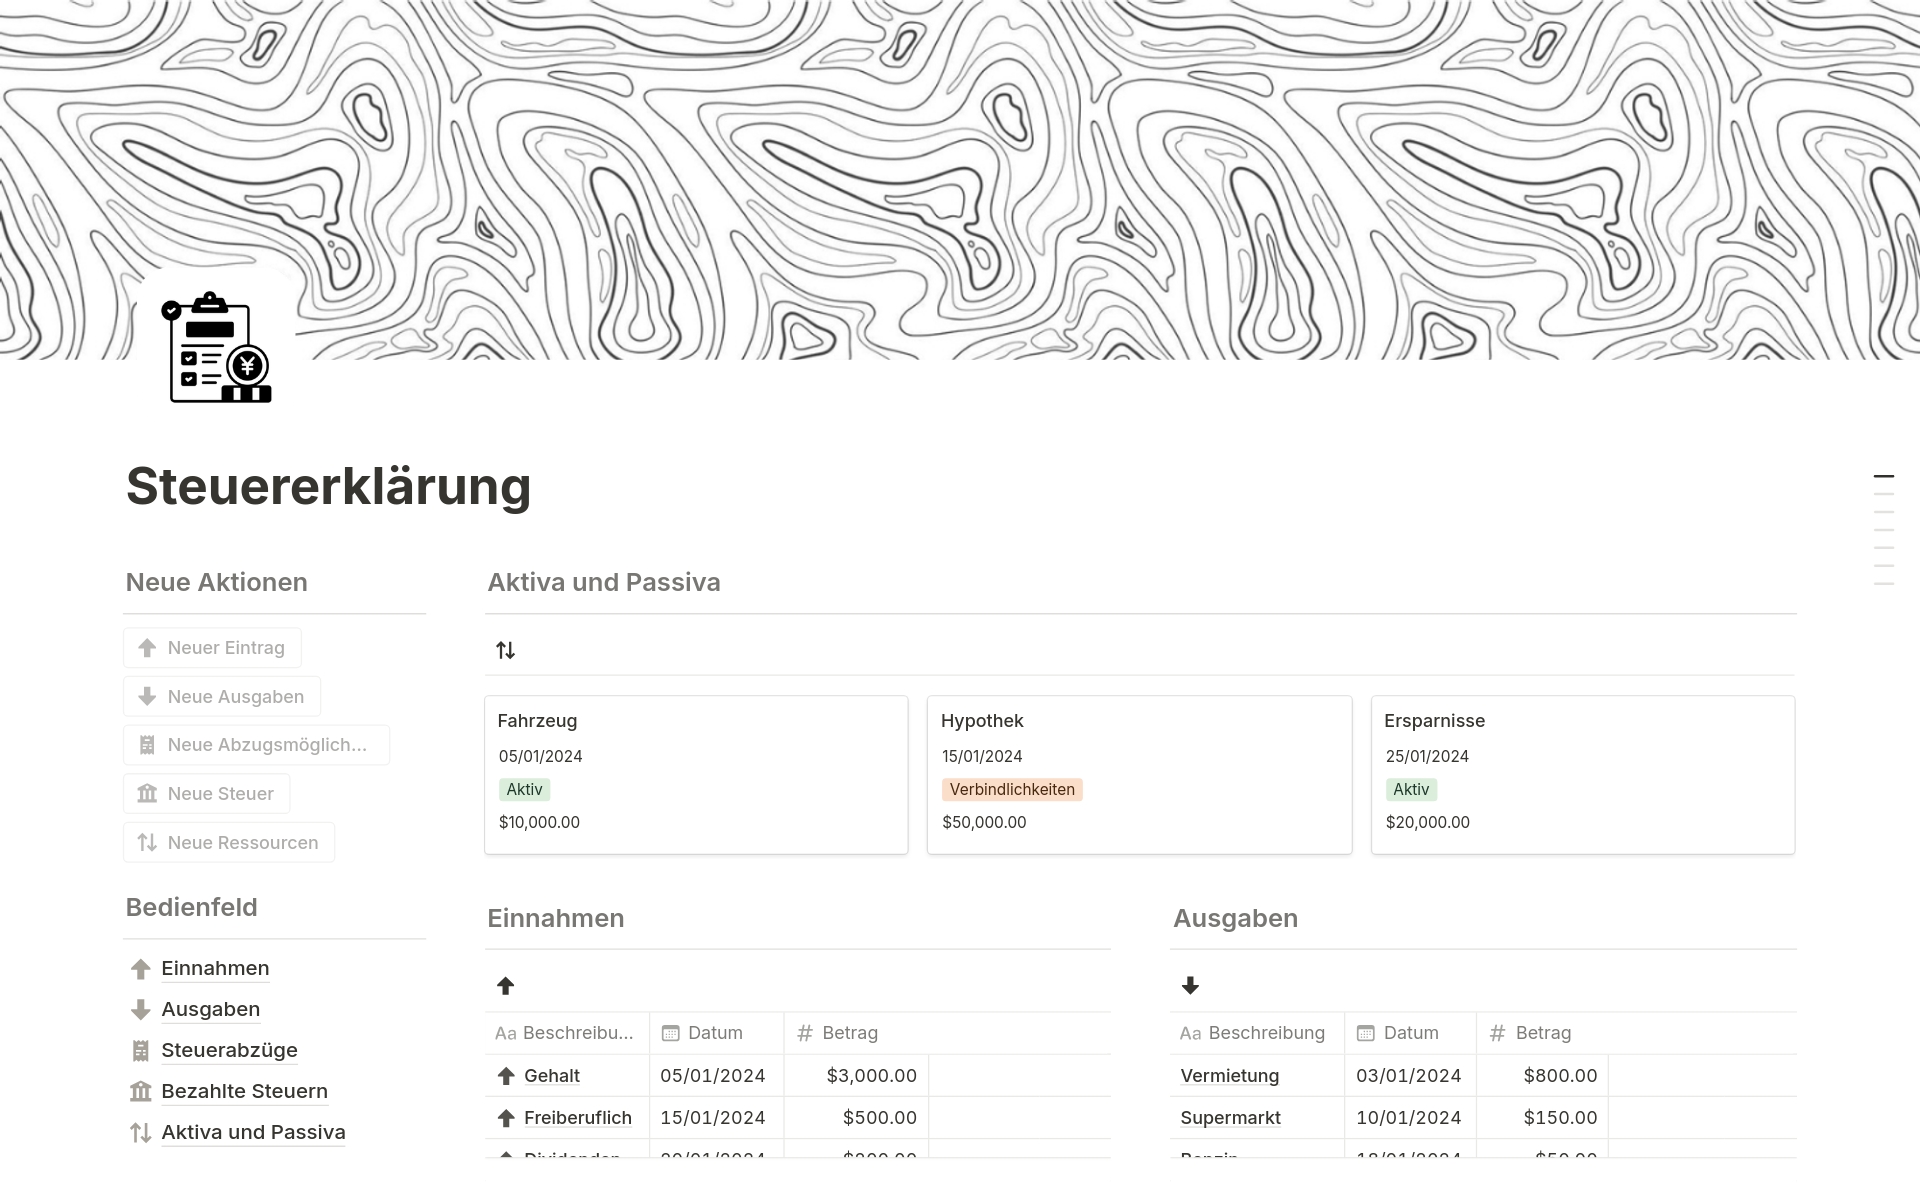The width and height of the screenshot is (1920, 1199).
Task: Click the up arrow icon beside Gehalt
Action: (x=506, y=1076)
